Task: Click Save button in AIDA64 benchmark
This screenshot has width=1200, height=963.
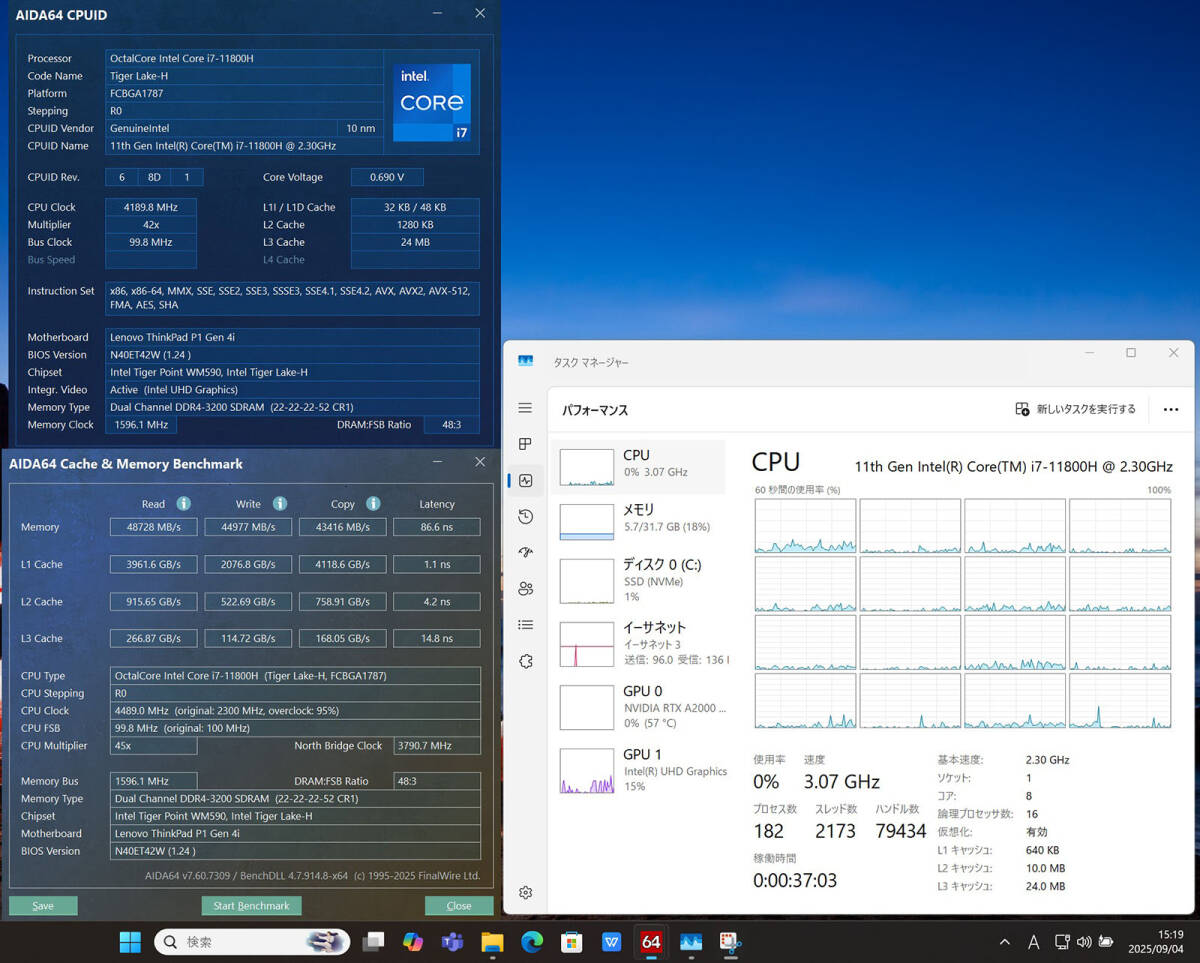Action: click(43, 906)
